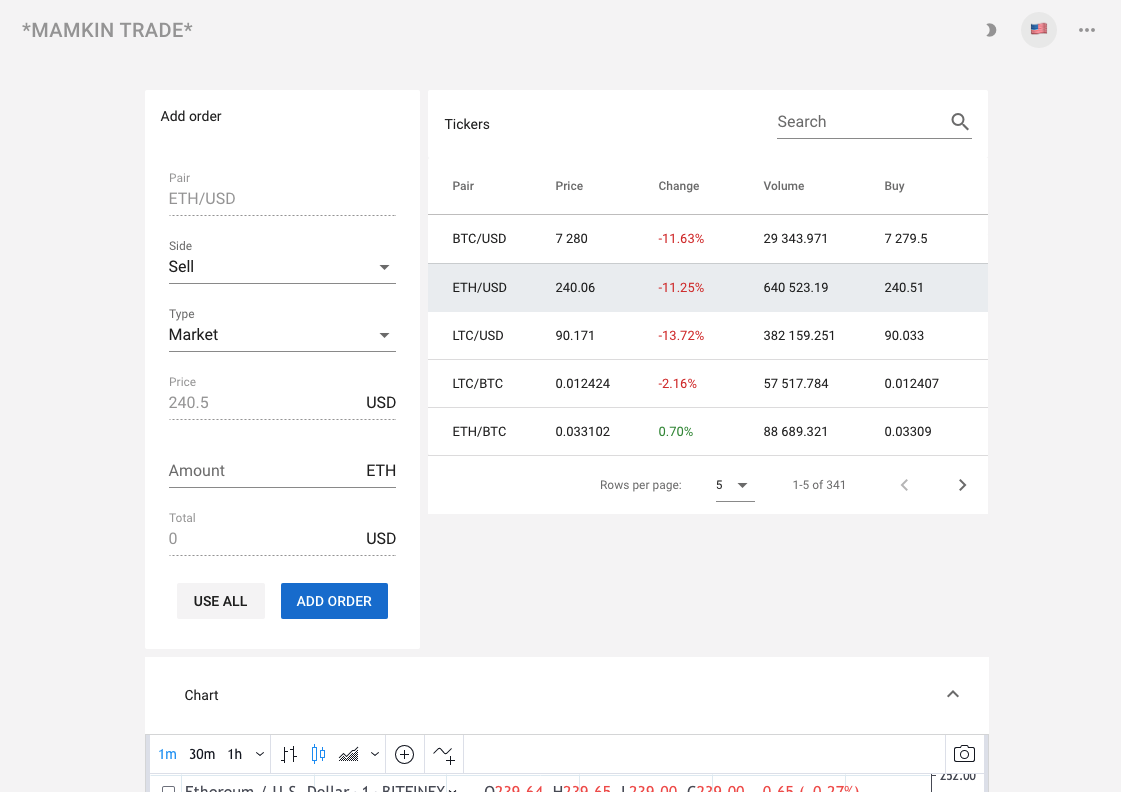The image size is (1121, 792).
Task: Click the Price field showing 240.5
Action: click(282, 403)
